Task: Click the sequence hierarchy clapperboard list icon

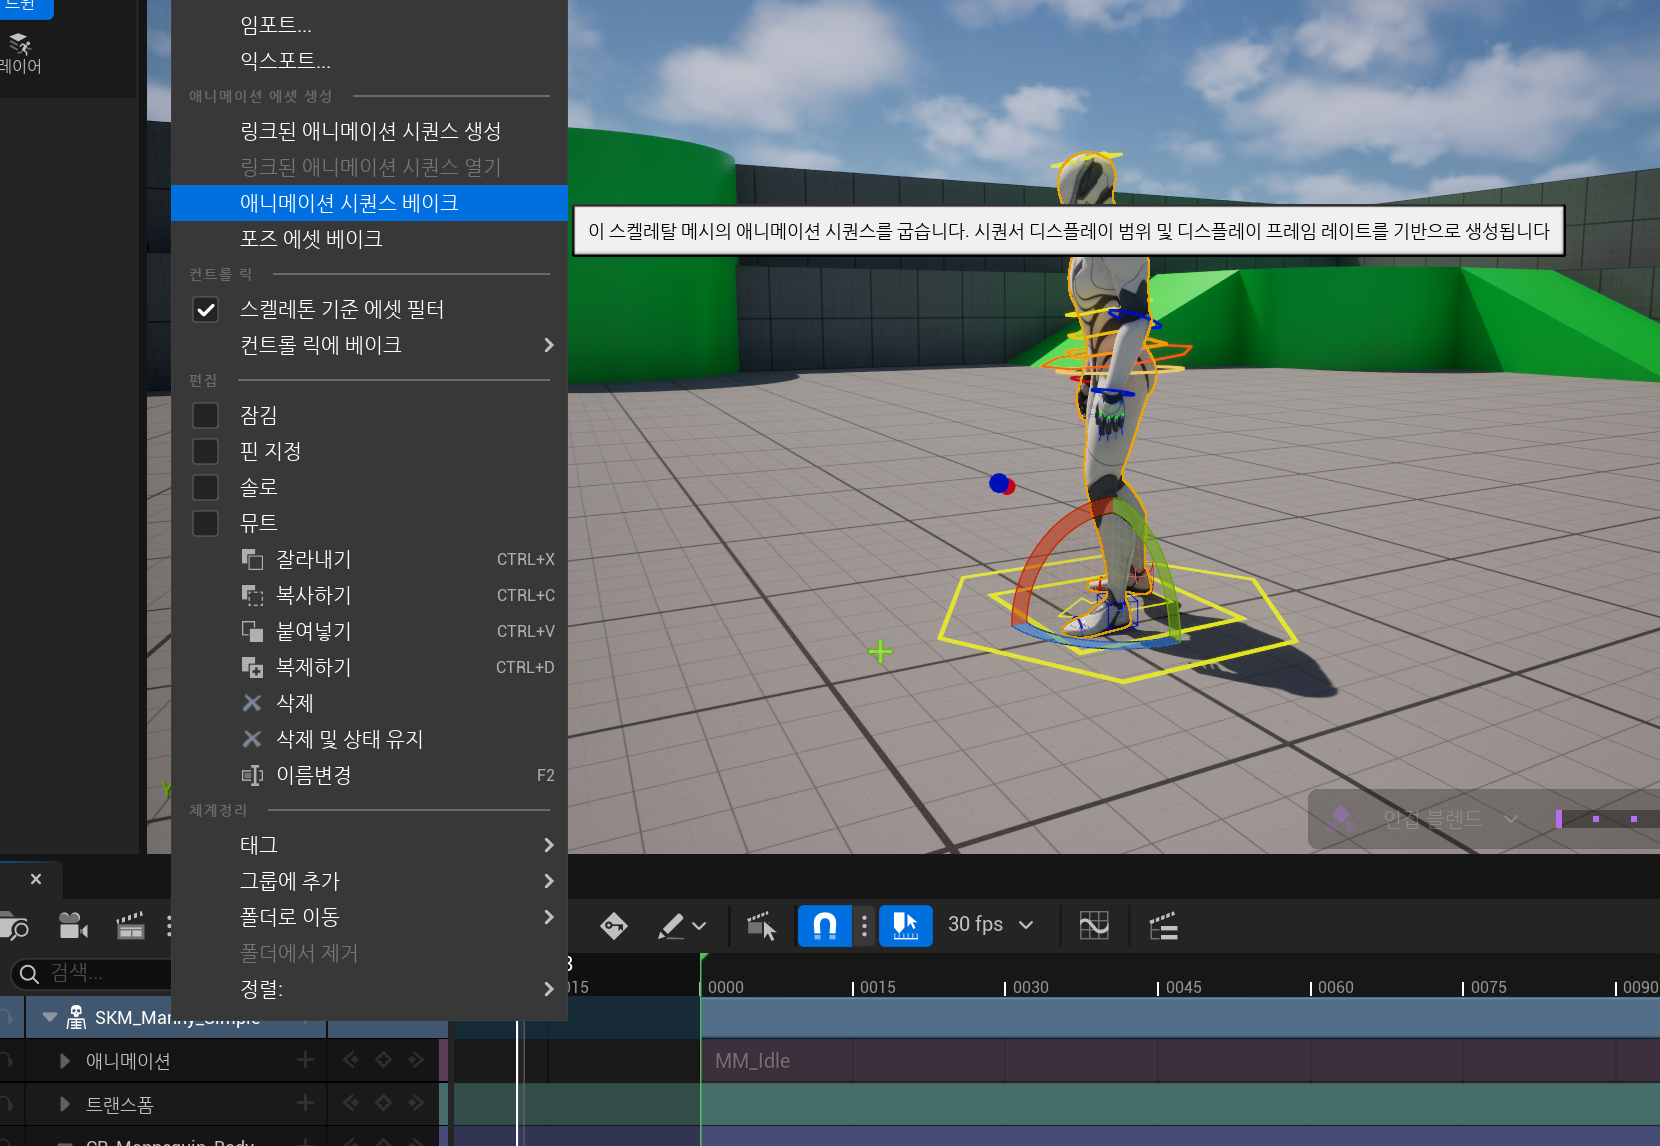Action: [x=1163, y=926]
